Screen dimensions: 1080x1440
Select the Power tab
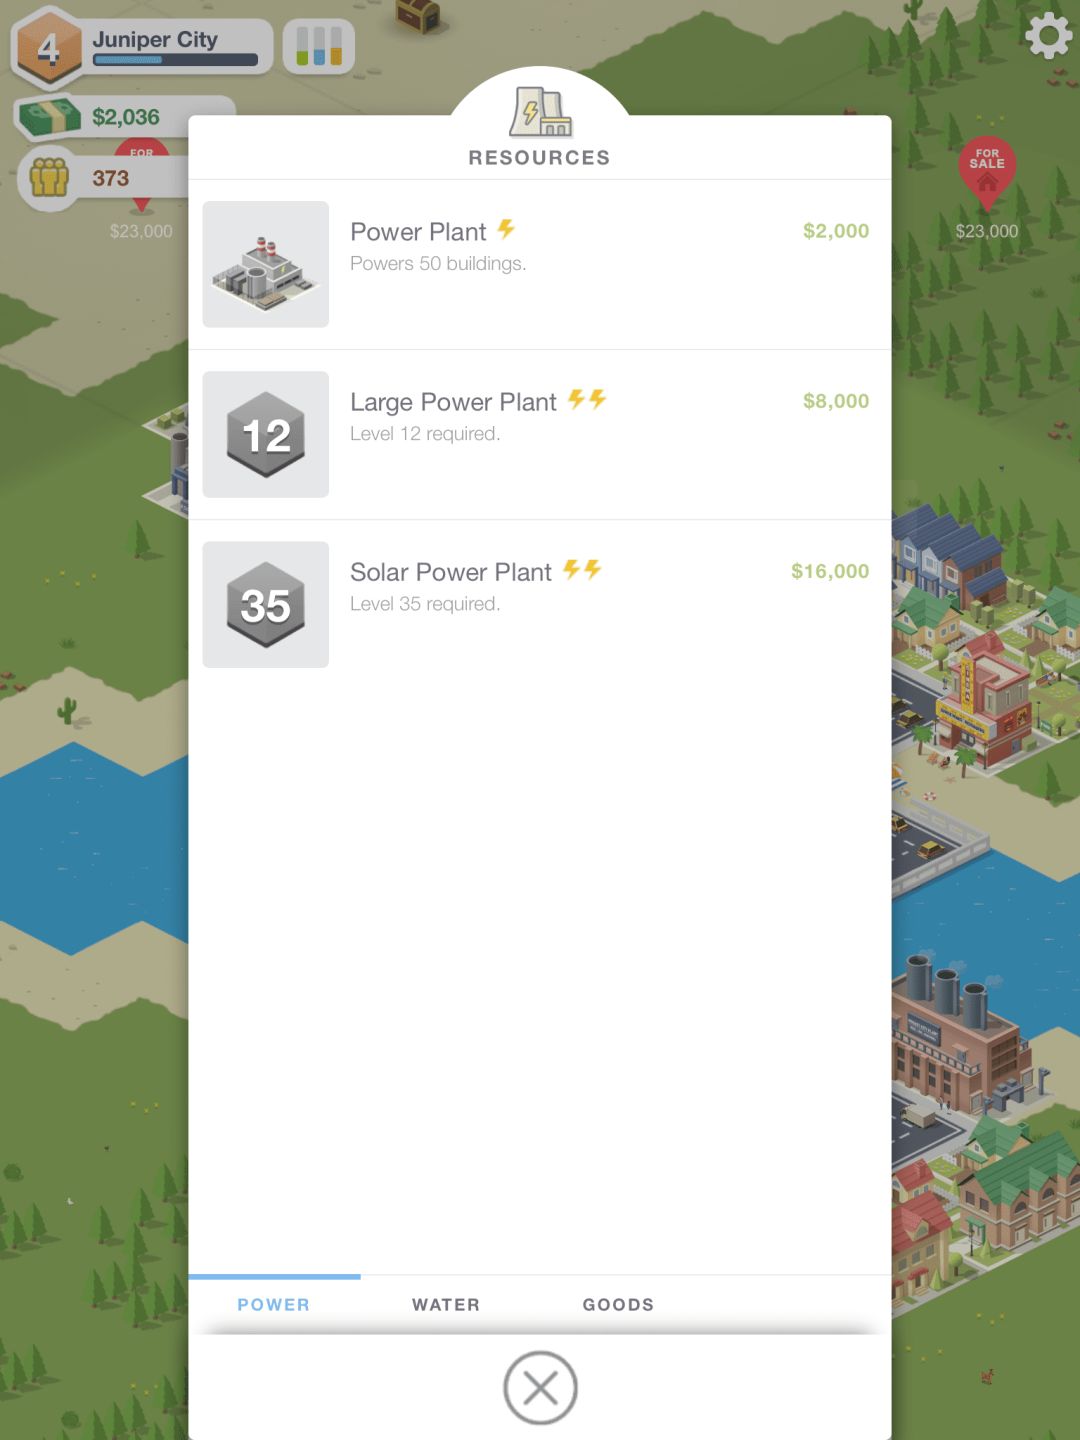point(274,1305)
